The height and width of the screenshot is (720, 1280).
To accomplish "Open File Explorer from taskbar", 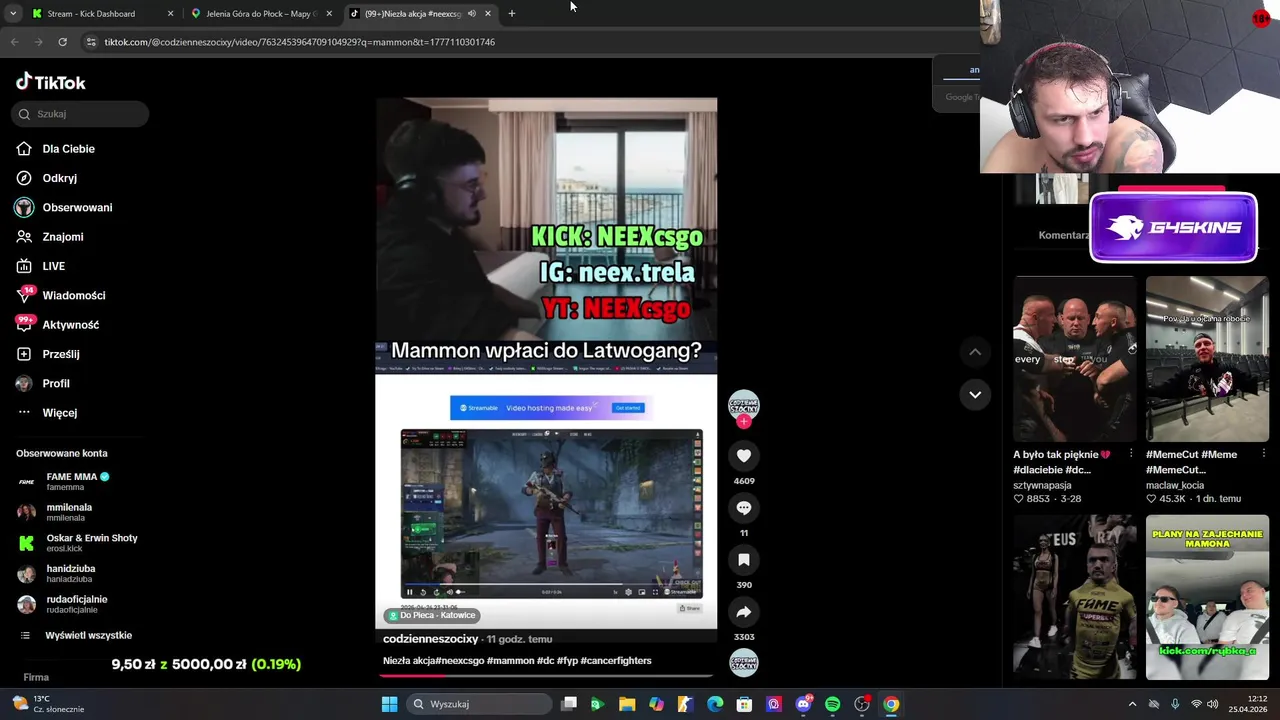I will 627,704.
